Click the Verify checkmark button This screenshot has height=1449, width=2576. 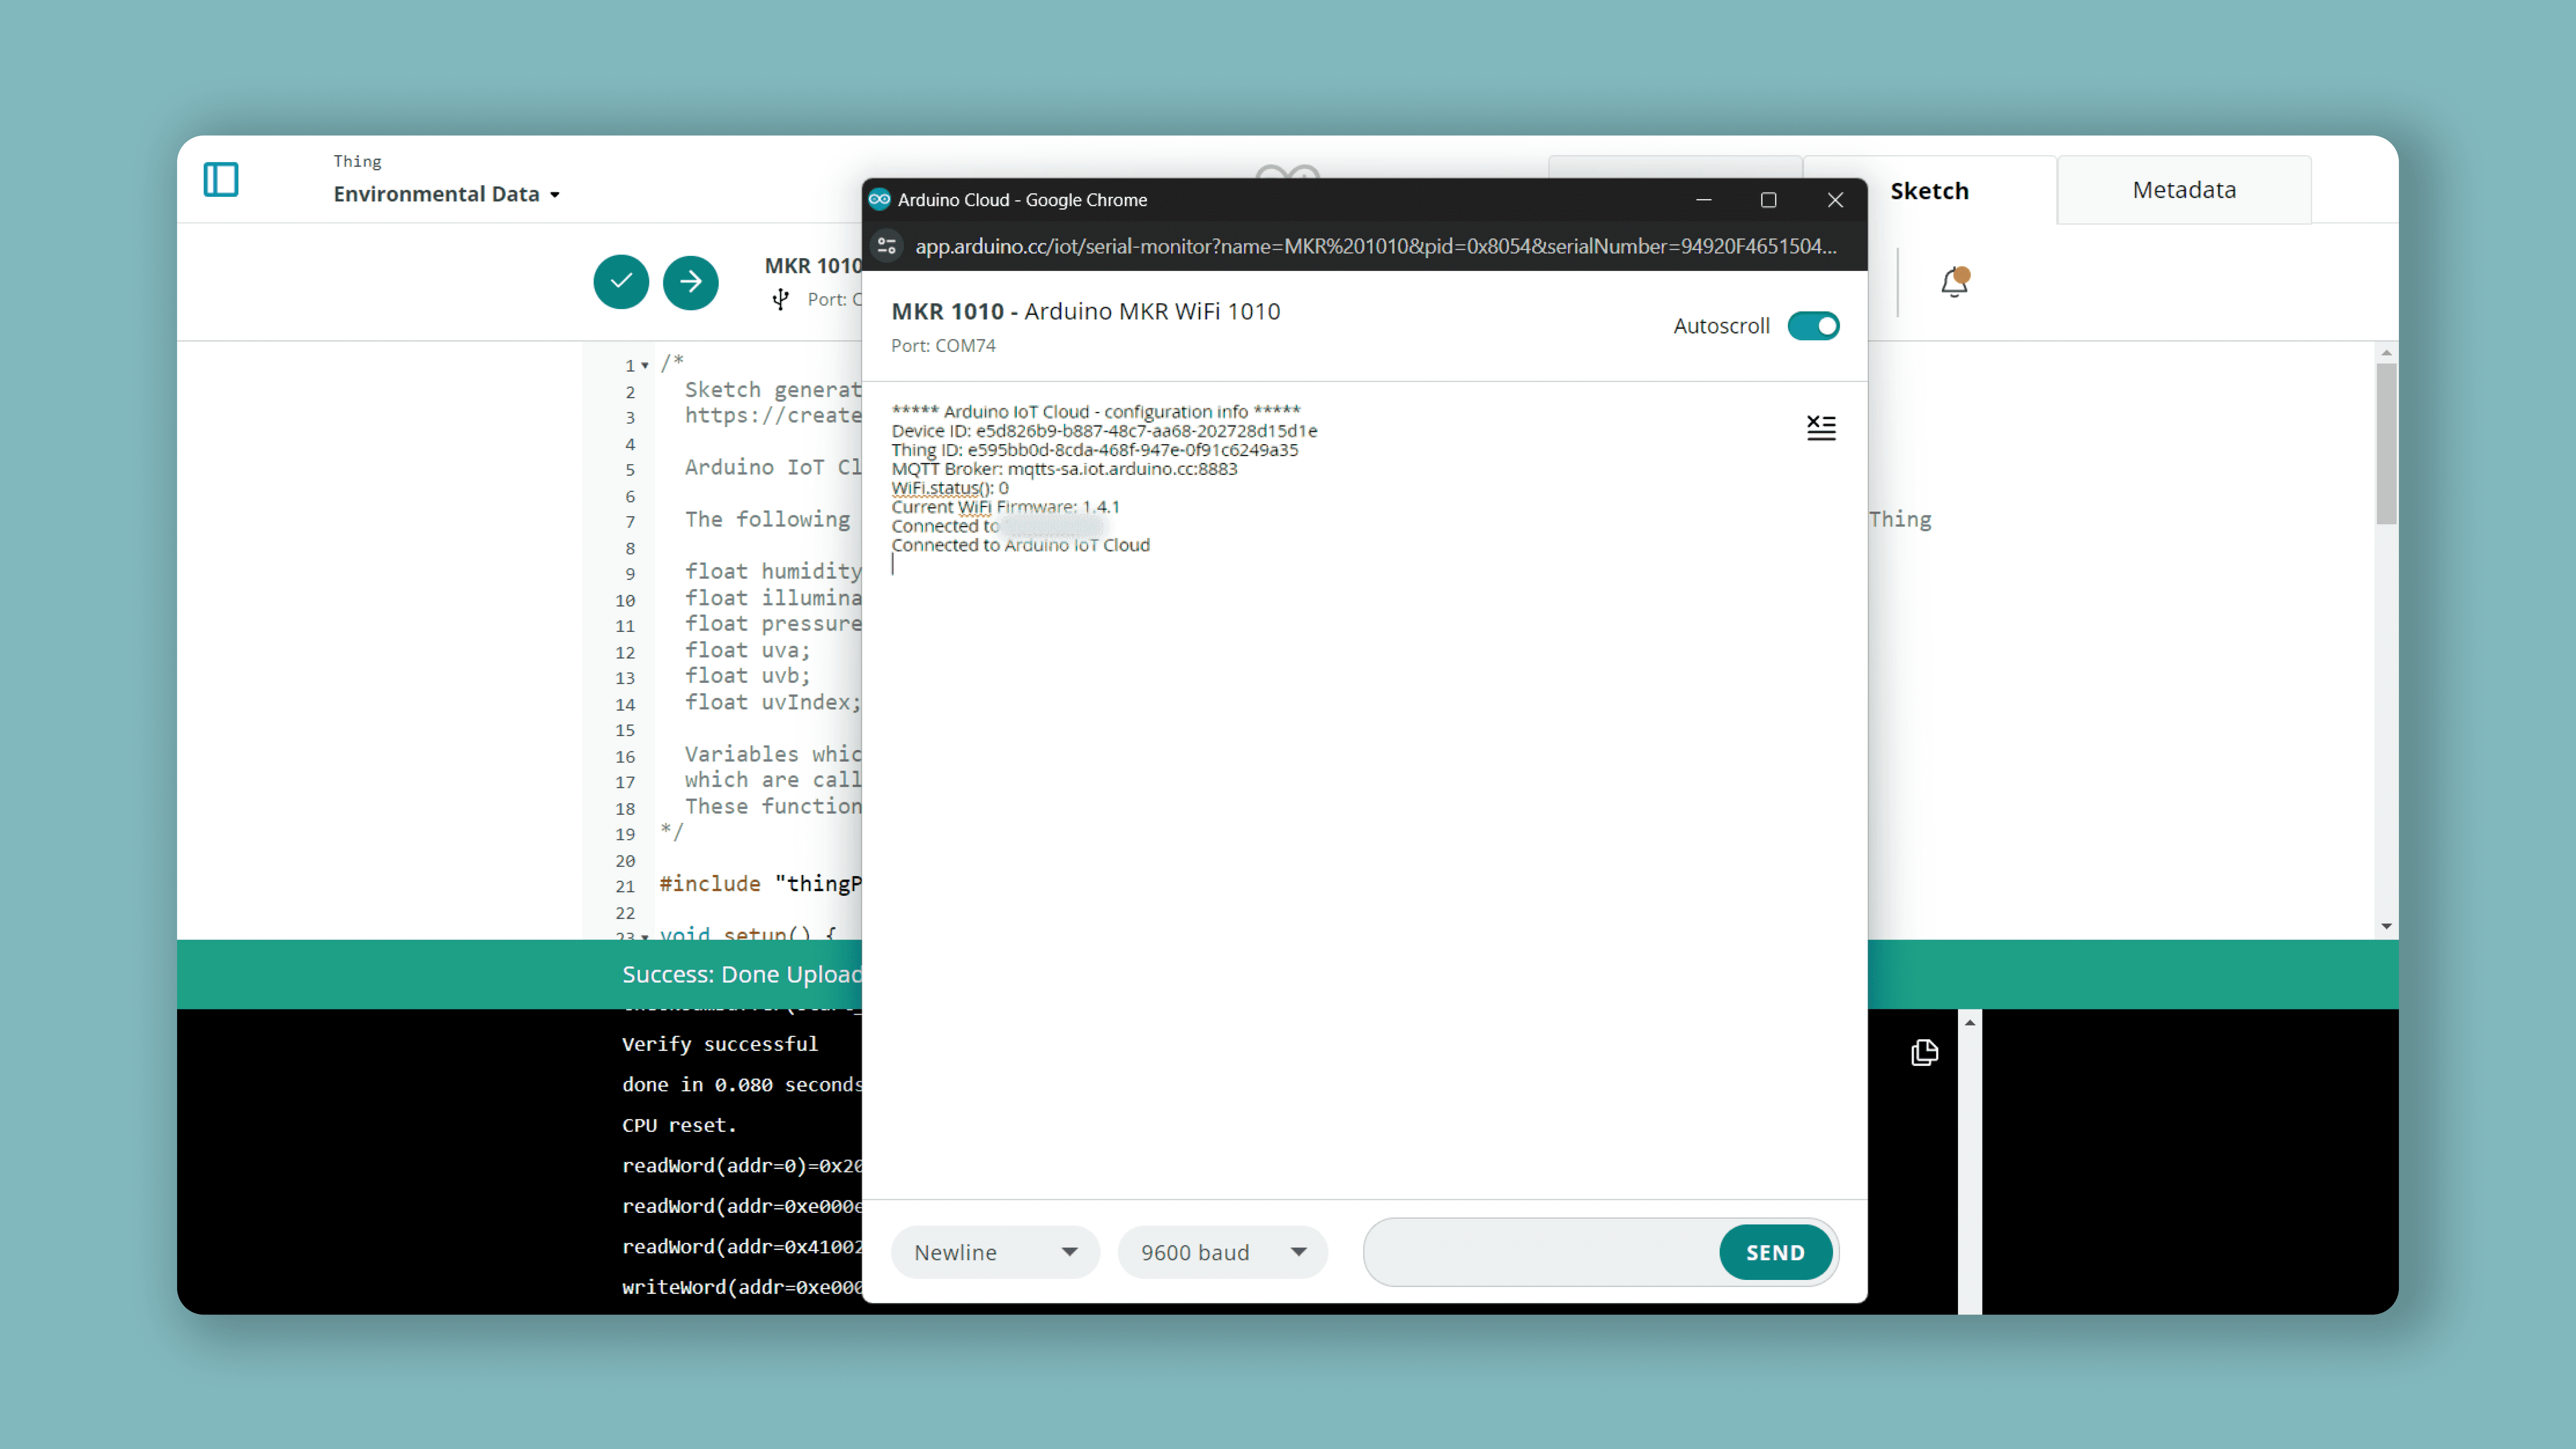pos(621,282)
